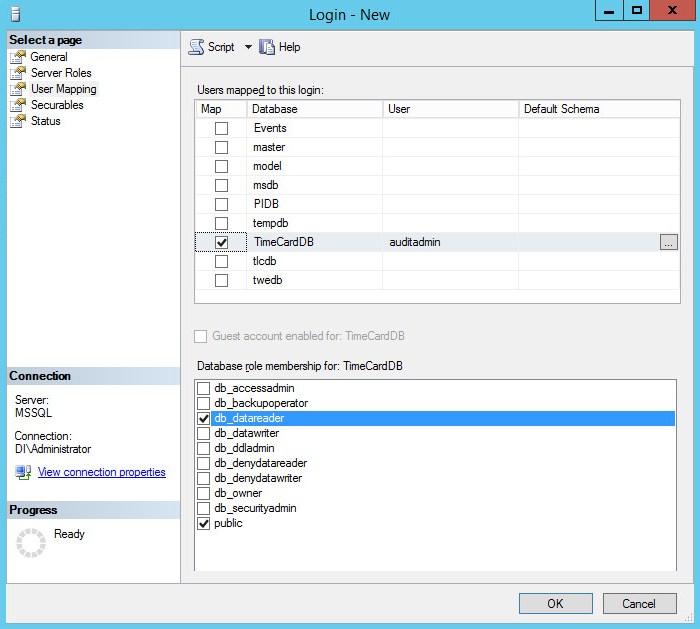The image size is (700, 629).
Task: Select the Status page icon
Action: (x=17, y=121)
